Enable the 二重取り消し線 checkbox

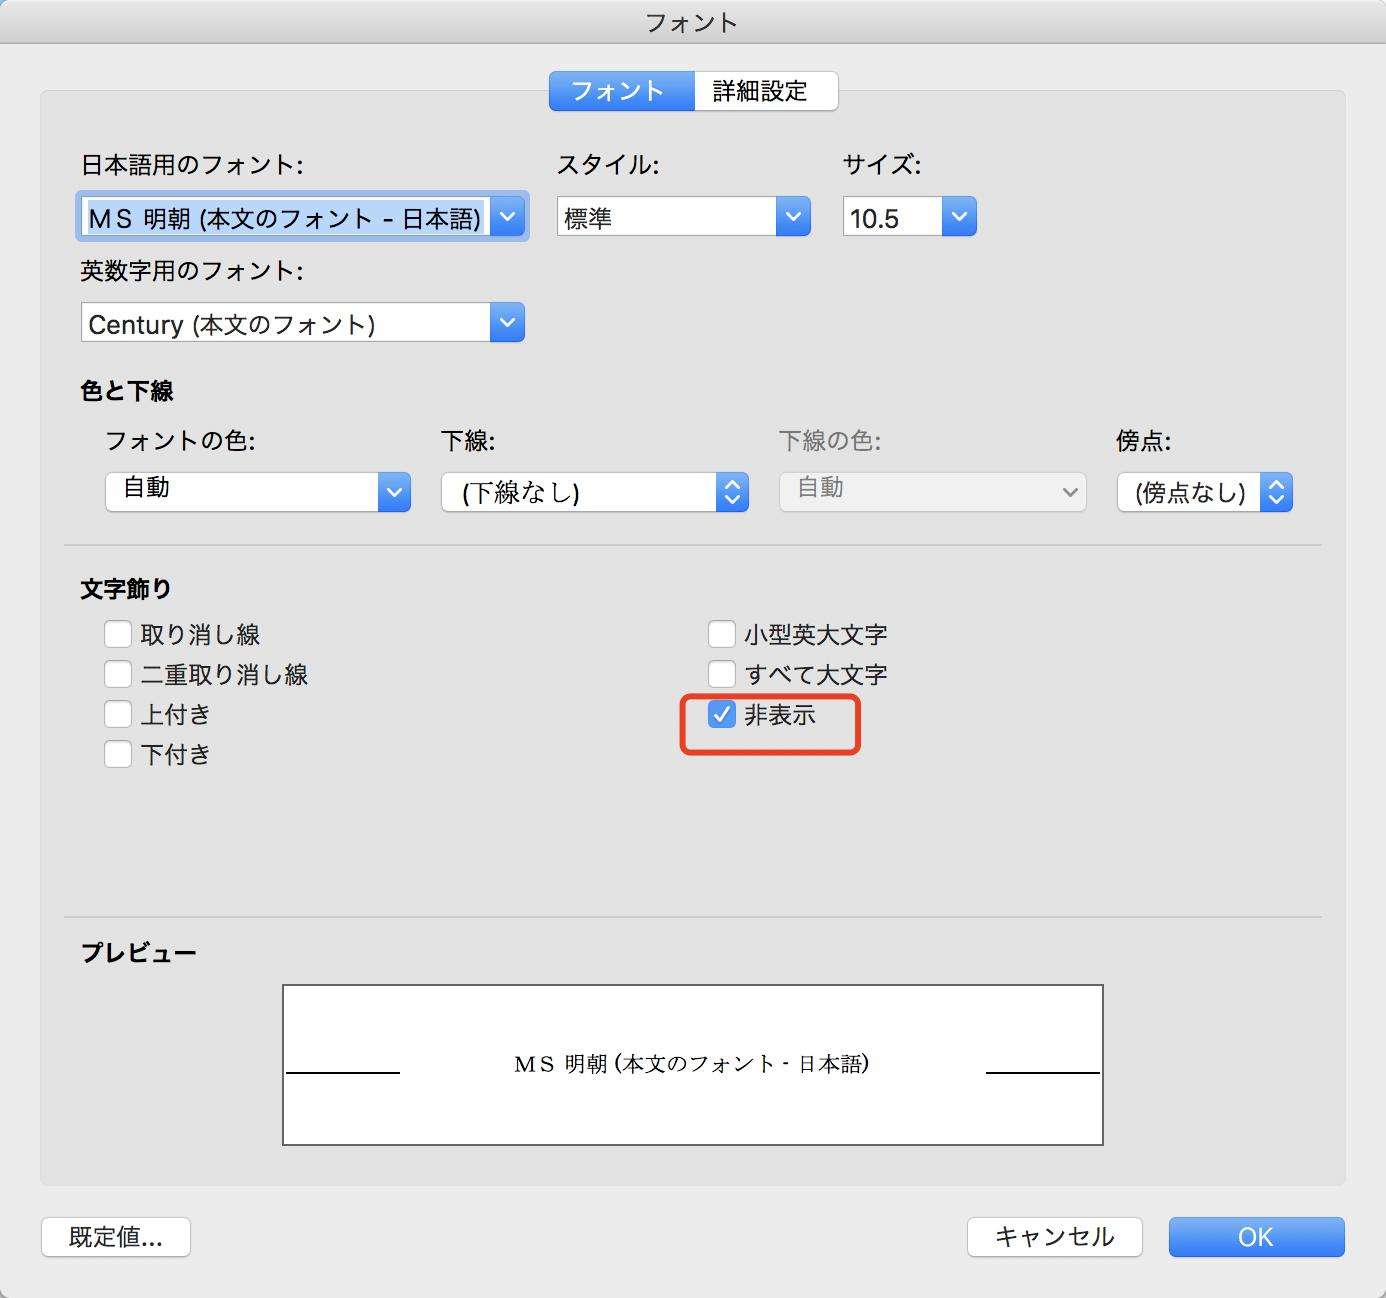click(x=117, y=673)
